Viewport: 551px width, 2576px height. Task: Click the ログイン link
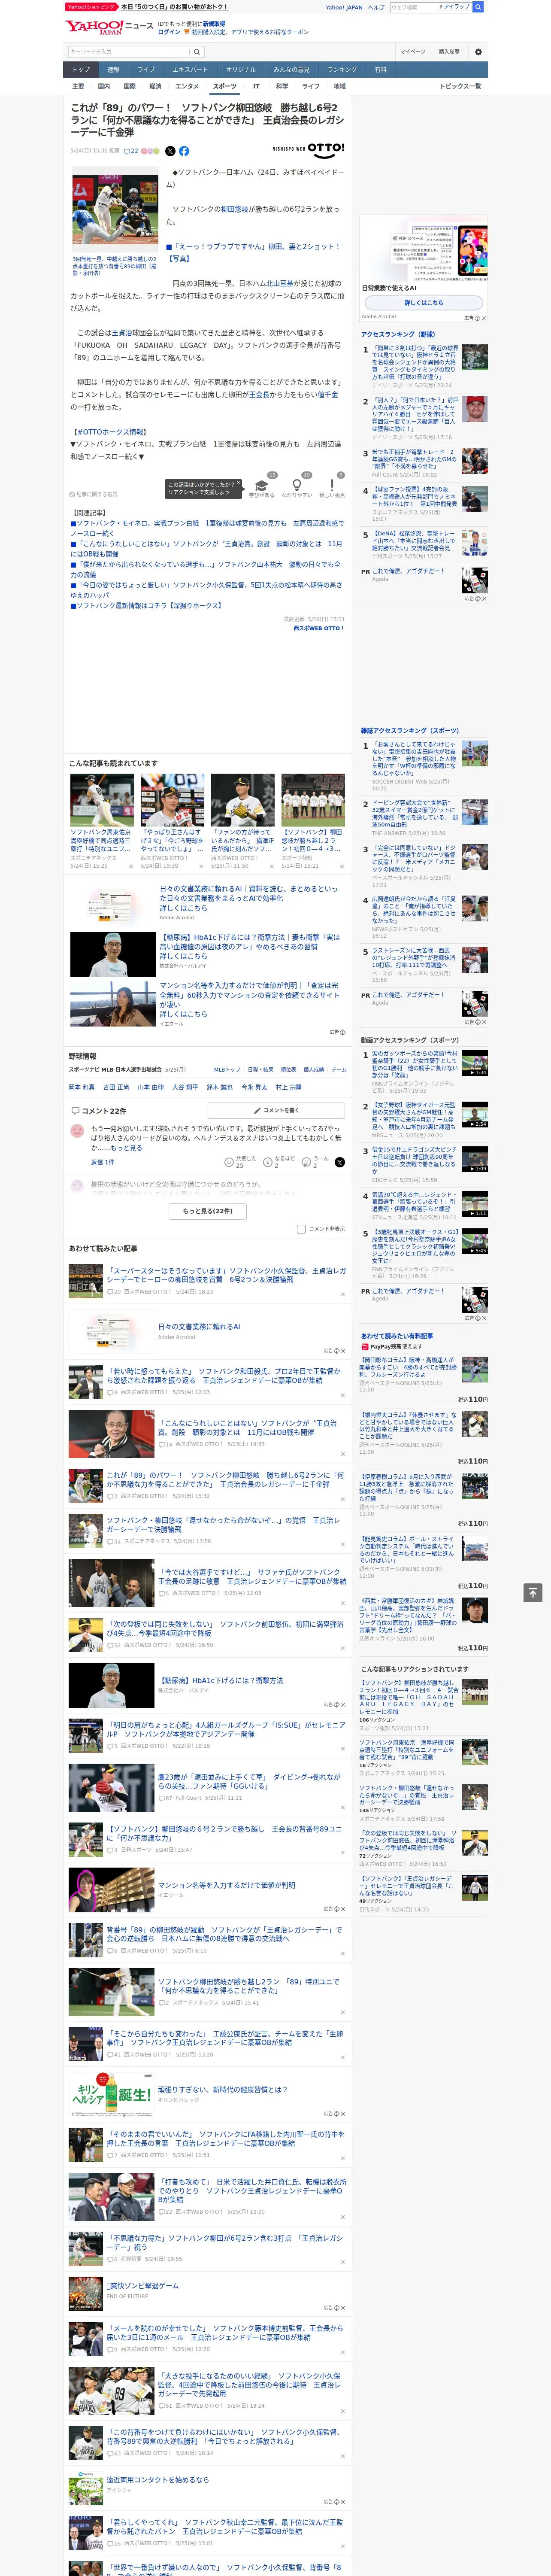[x=169, y=32]
